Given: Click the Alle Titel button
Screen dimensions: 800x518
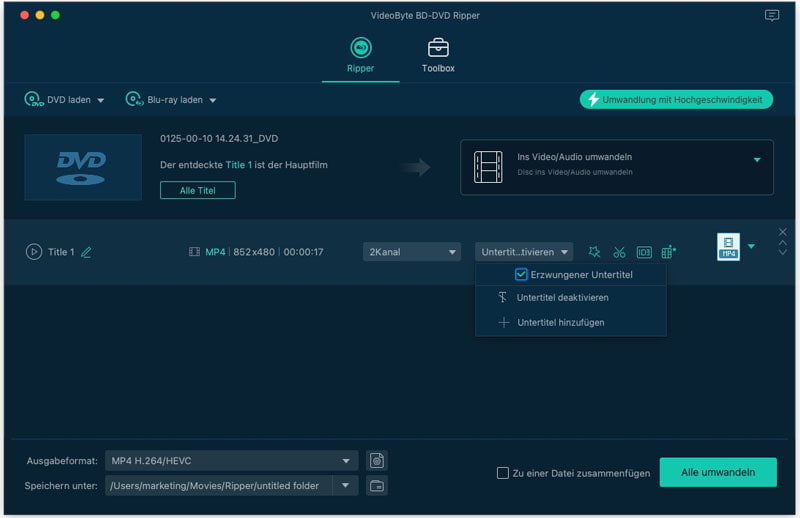Looking at the screenshot, I should pyautogui.click(x=197, y=190).
